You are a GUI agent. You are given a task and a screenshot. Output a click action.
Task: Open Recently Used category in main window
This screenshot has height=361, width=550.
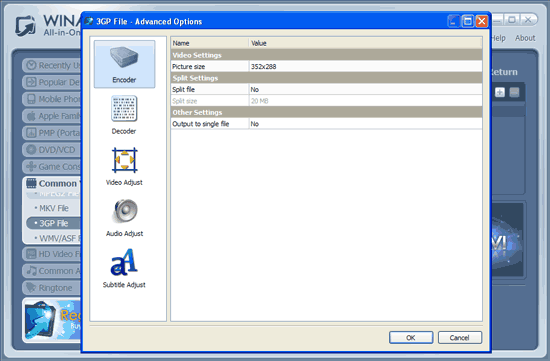coord(52,66)
